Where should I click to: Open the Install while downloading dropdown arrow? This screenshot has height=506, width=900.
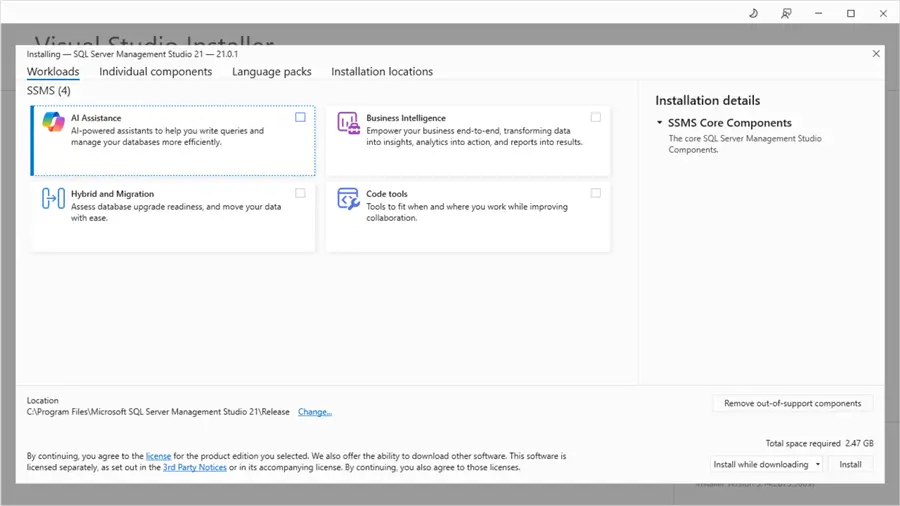[817, 464]
